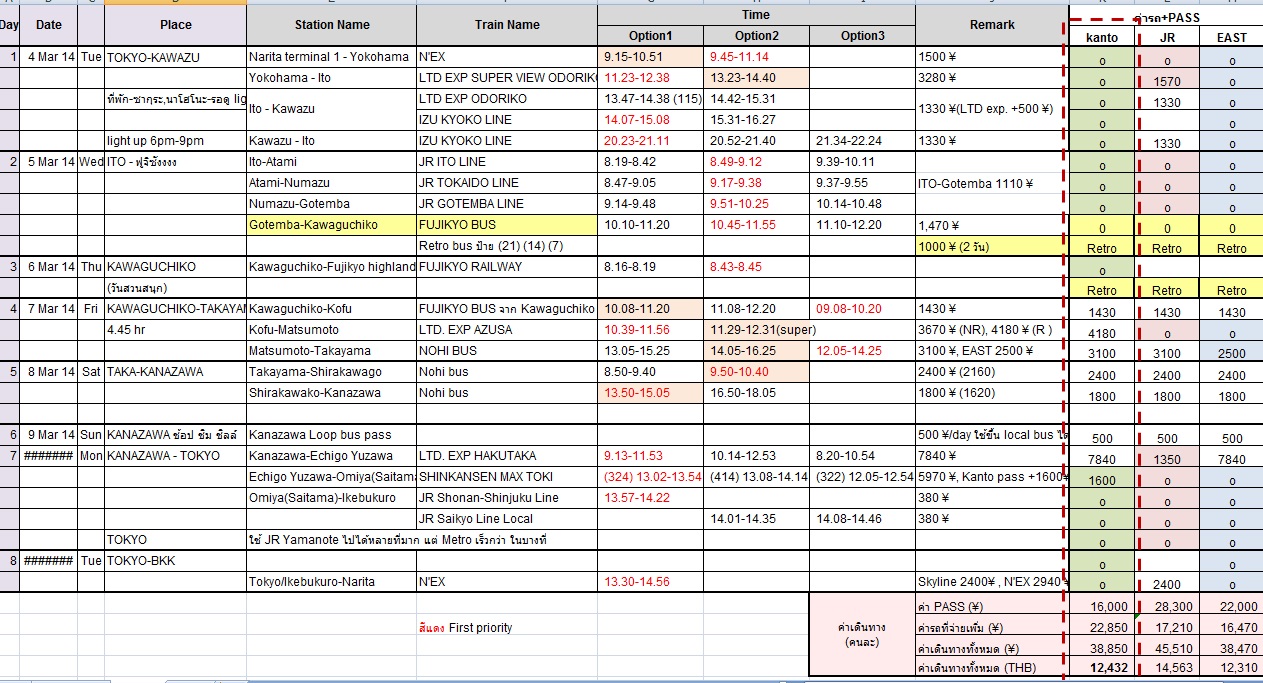
Task: Select the 'Takayama-Shirakawago' station cell
Action: [x=332, y=372]
